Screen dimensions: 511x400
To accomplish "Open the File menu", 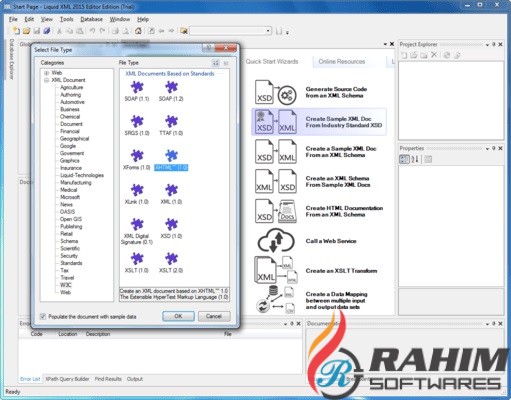I will [13, 19].
